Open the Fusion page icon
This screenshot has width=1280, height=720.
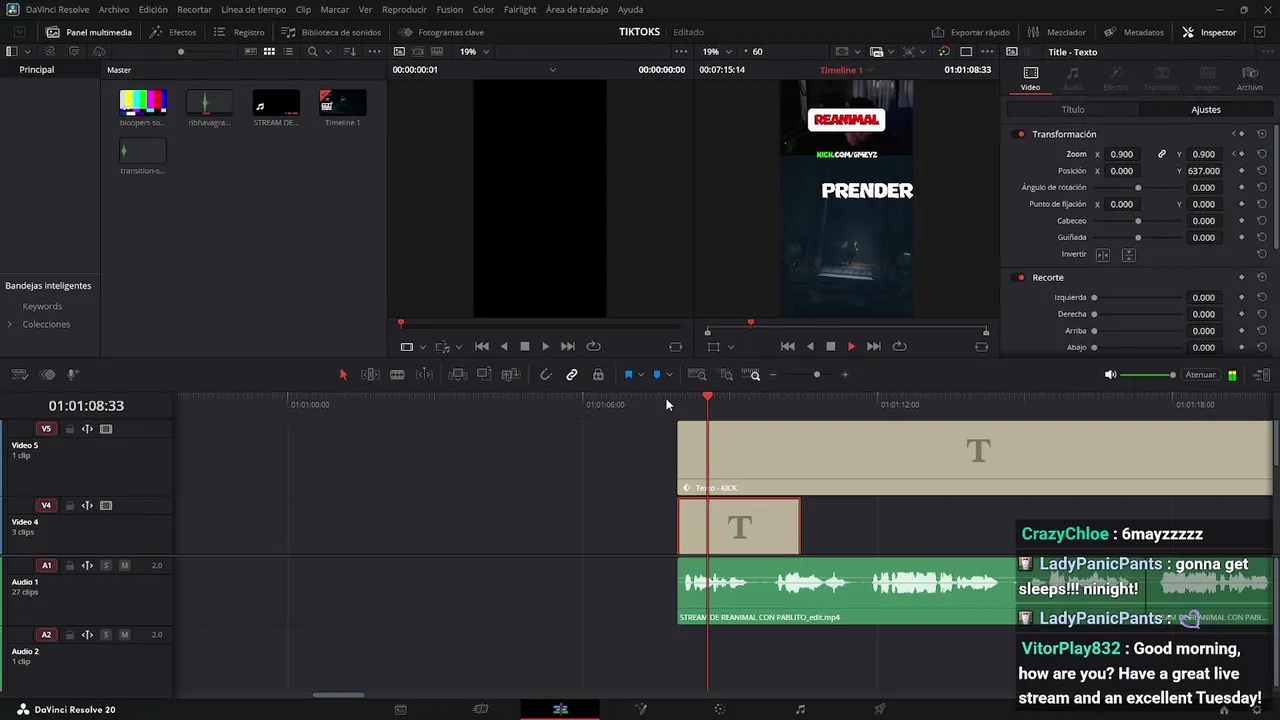click(x=641, y=709)
